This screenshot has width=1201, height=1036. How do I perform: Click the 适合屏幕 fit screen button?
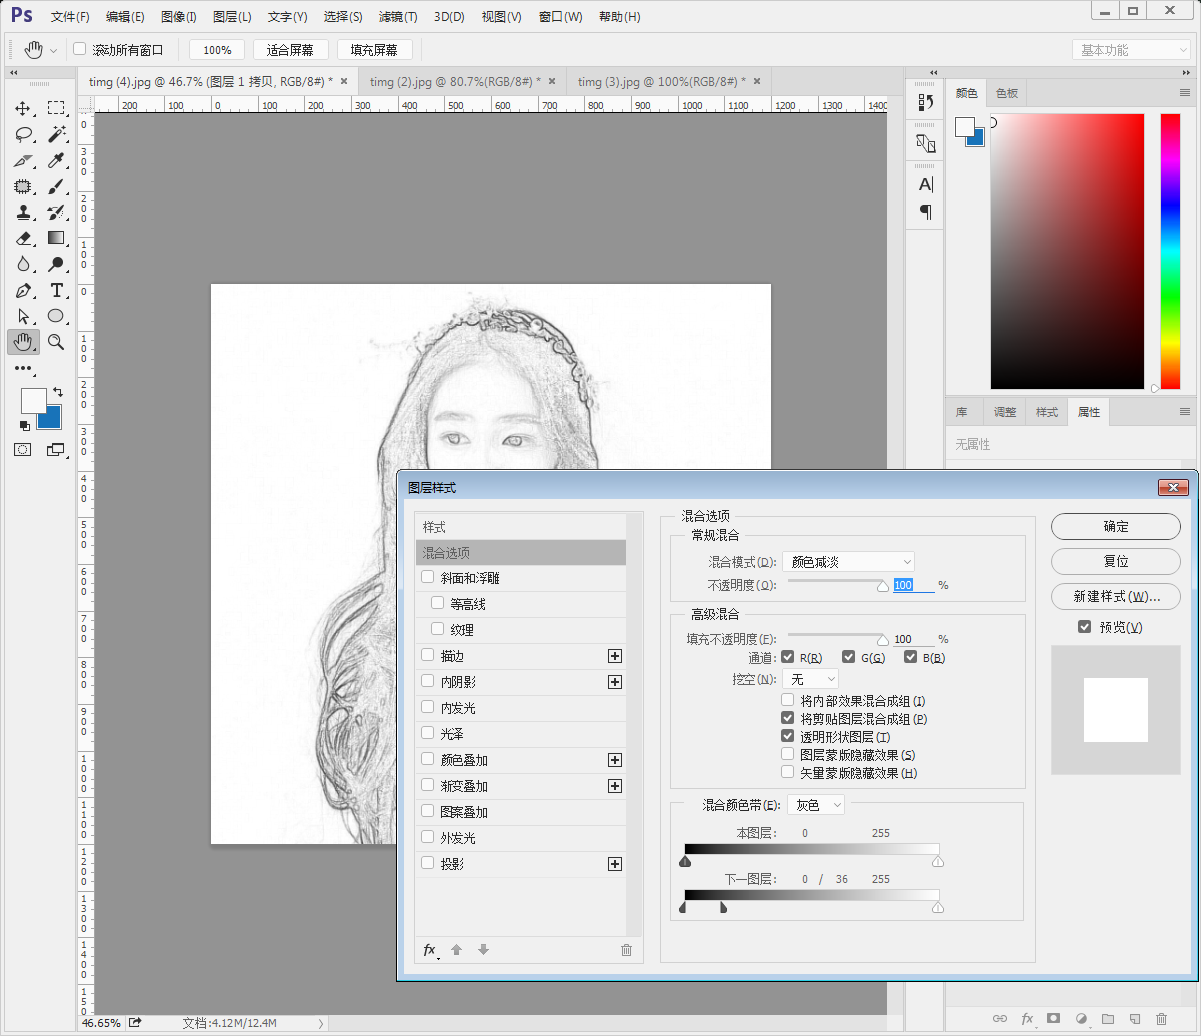(290, 50)
